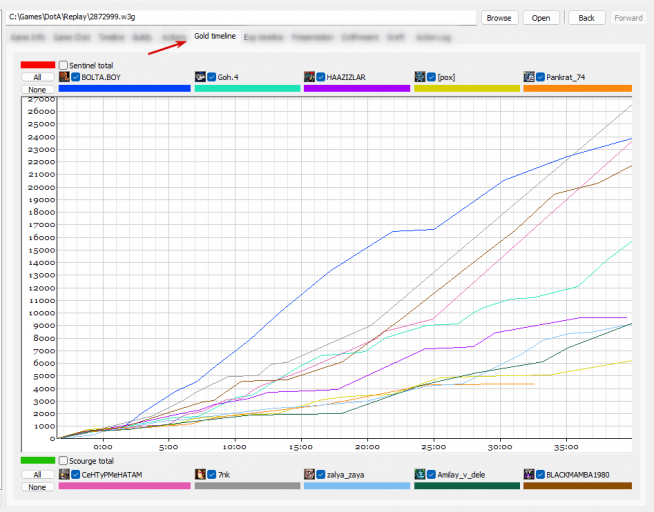Click the greyed-out Forward button
654x512 pixels.
pos(628,18)
